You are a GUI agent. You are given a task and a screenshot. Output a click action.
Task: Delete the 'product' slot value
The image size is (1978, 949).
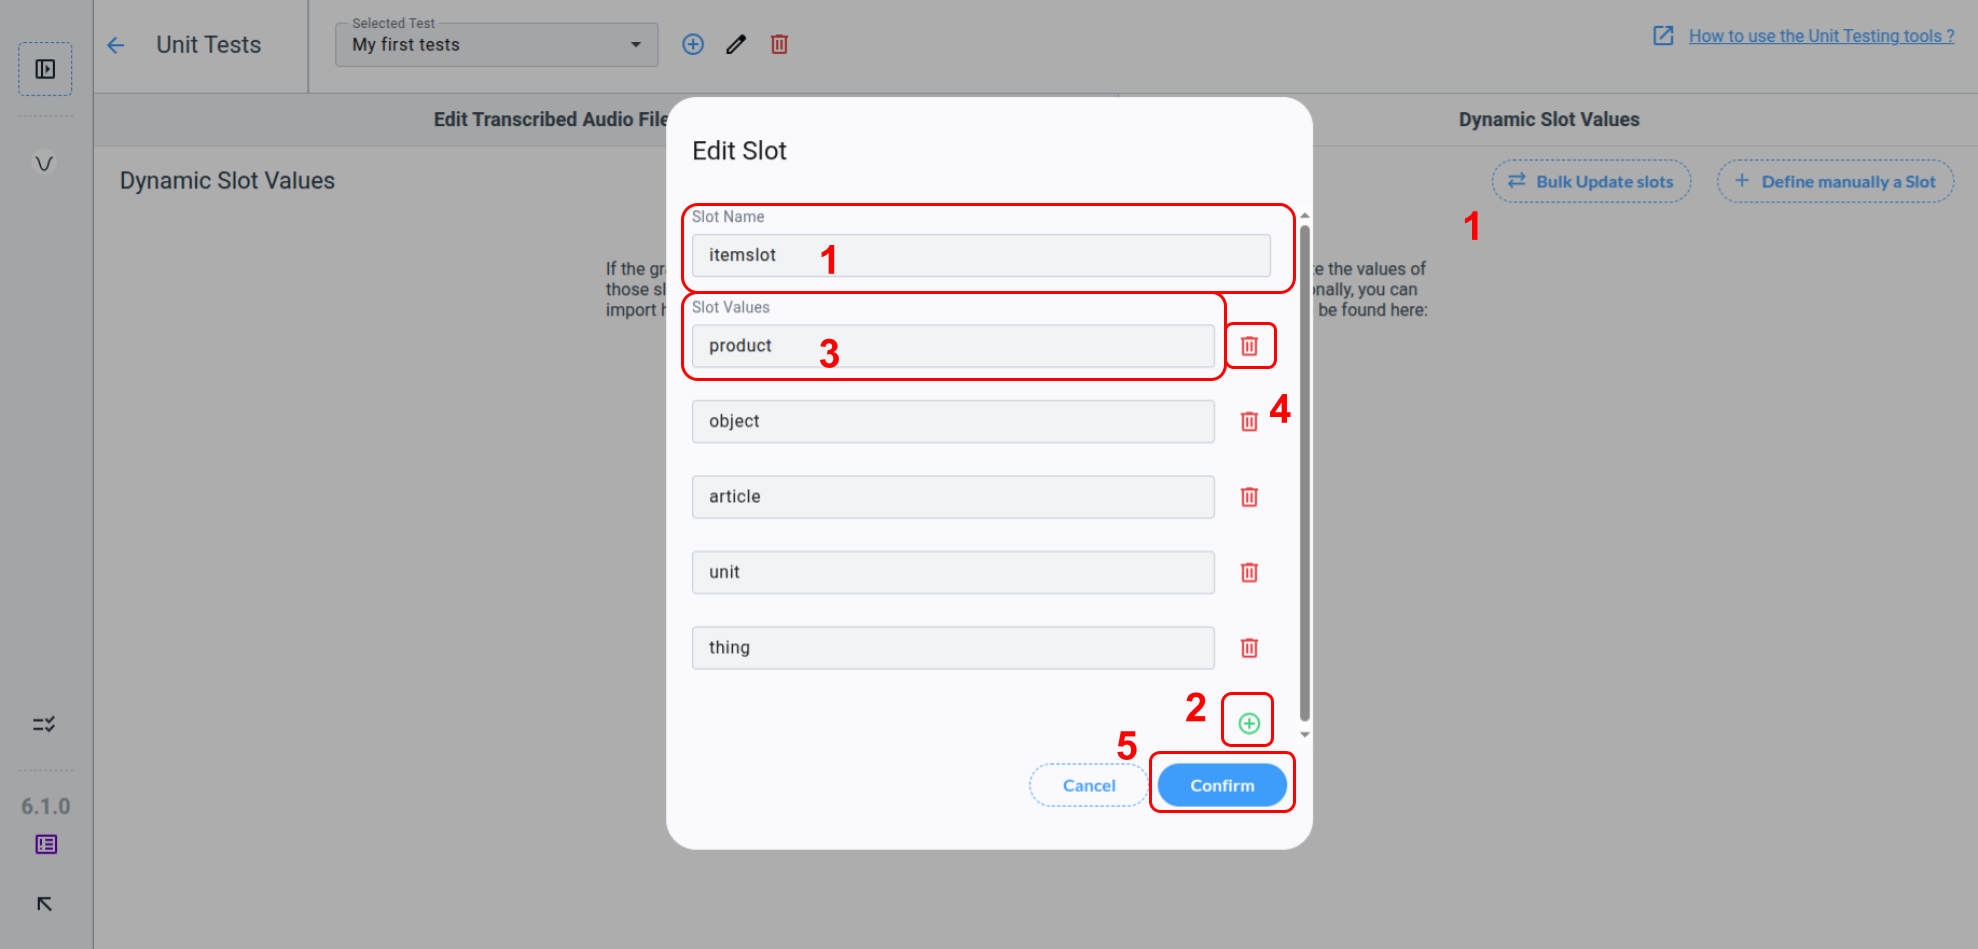coord(1249,346)
